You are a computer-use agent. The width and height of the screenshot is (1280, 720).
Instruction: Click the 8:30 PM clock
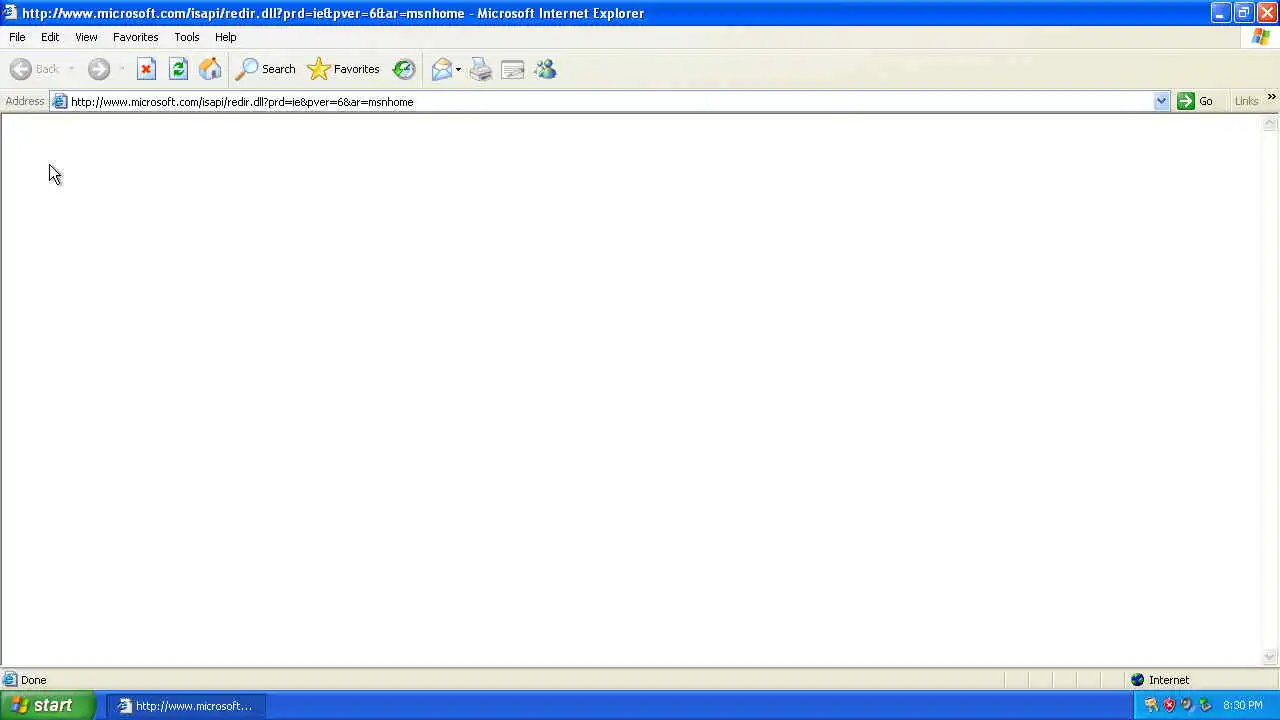[1243, 705]
